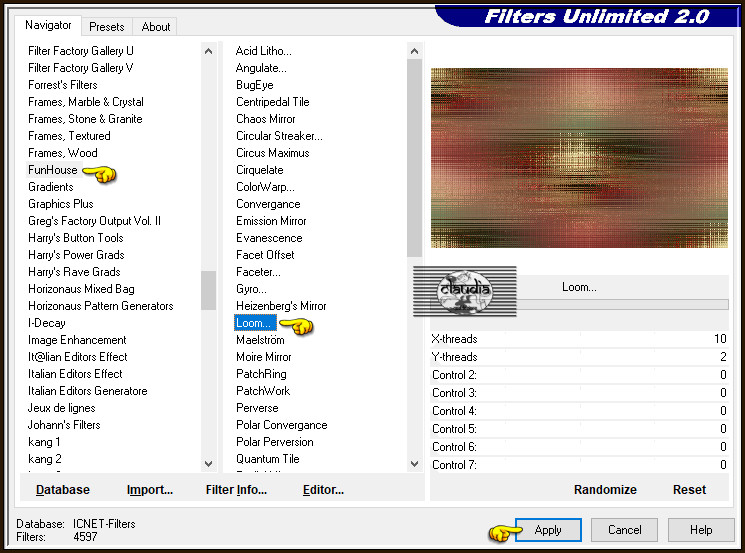Image resolution: width=745 pixels, height=553 pixels.
Task: Select Graphics Plus category
Action: click(61, 204)
